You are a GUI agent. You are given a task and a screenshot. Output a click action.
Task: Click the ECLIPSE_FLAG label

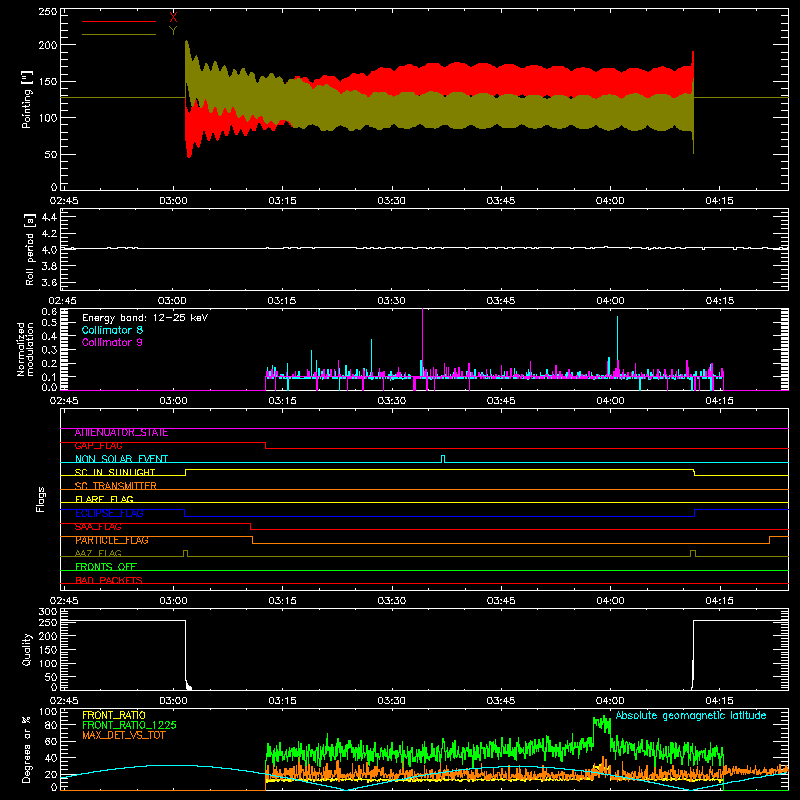(x=109, y=513)
